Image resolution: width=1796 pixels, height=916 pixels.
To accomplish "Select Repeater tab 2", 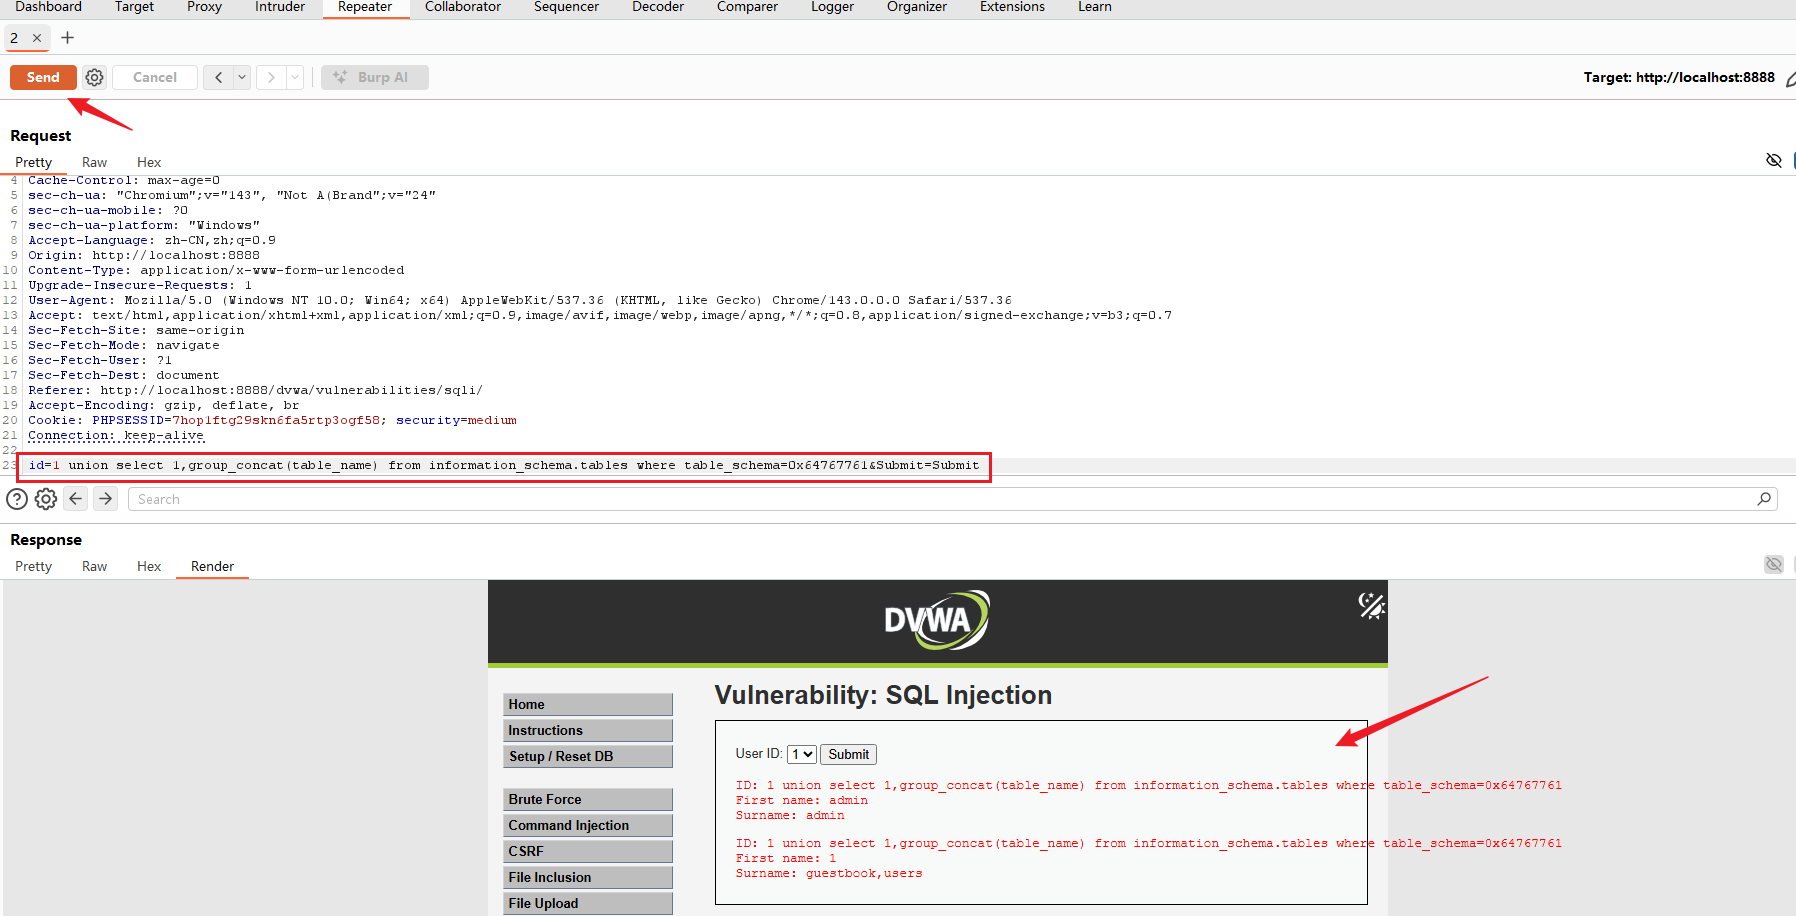I will click(x=14, y=38).
